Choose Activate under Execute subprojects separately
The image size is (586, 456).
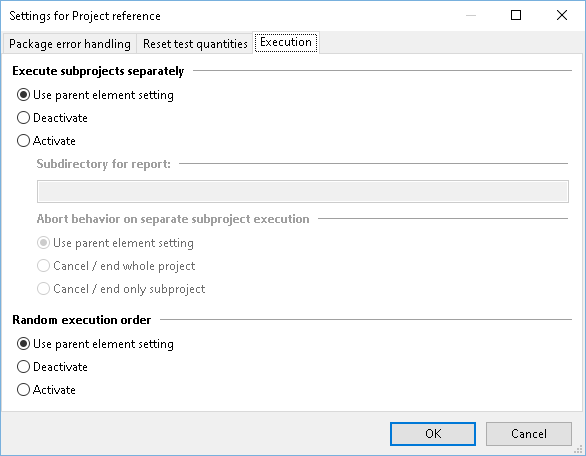(x=46, y=141)
